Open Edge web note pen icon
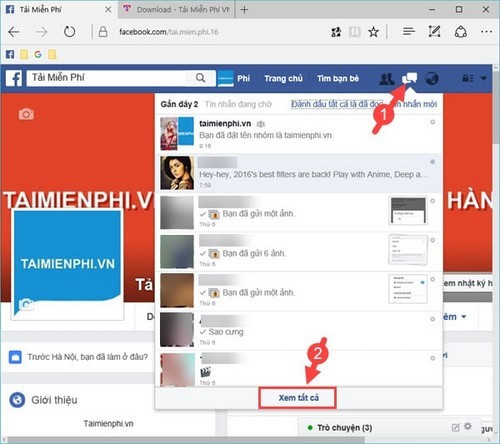500x444 pixels. click(x=434, y=32)
